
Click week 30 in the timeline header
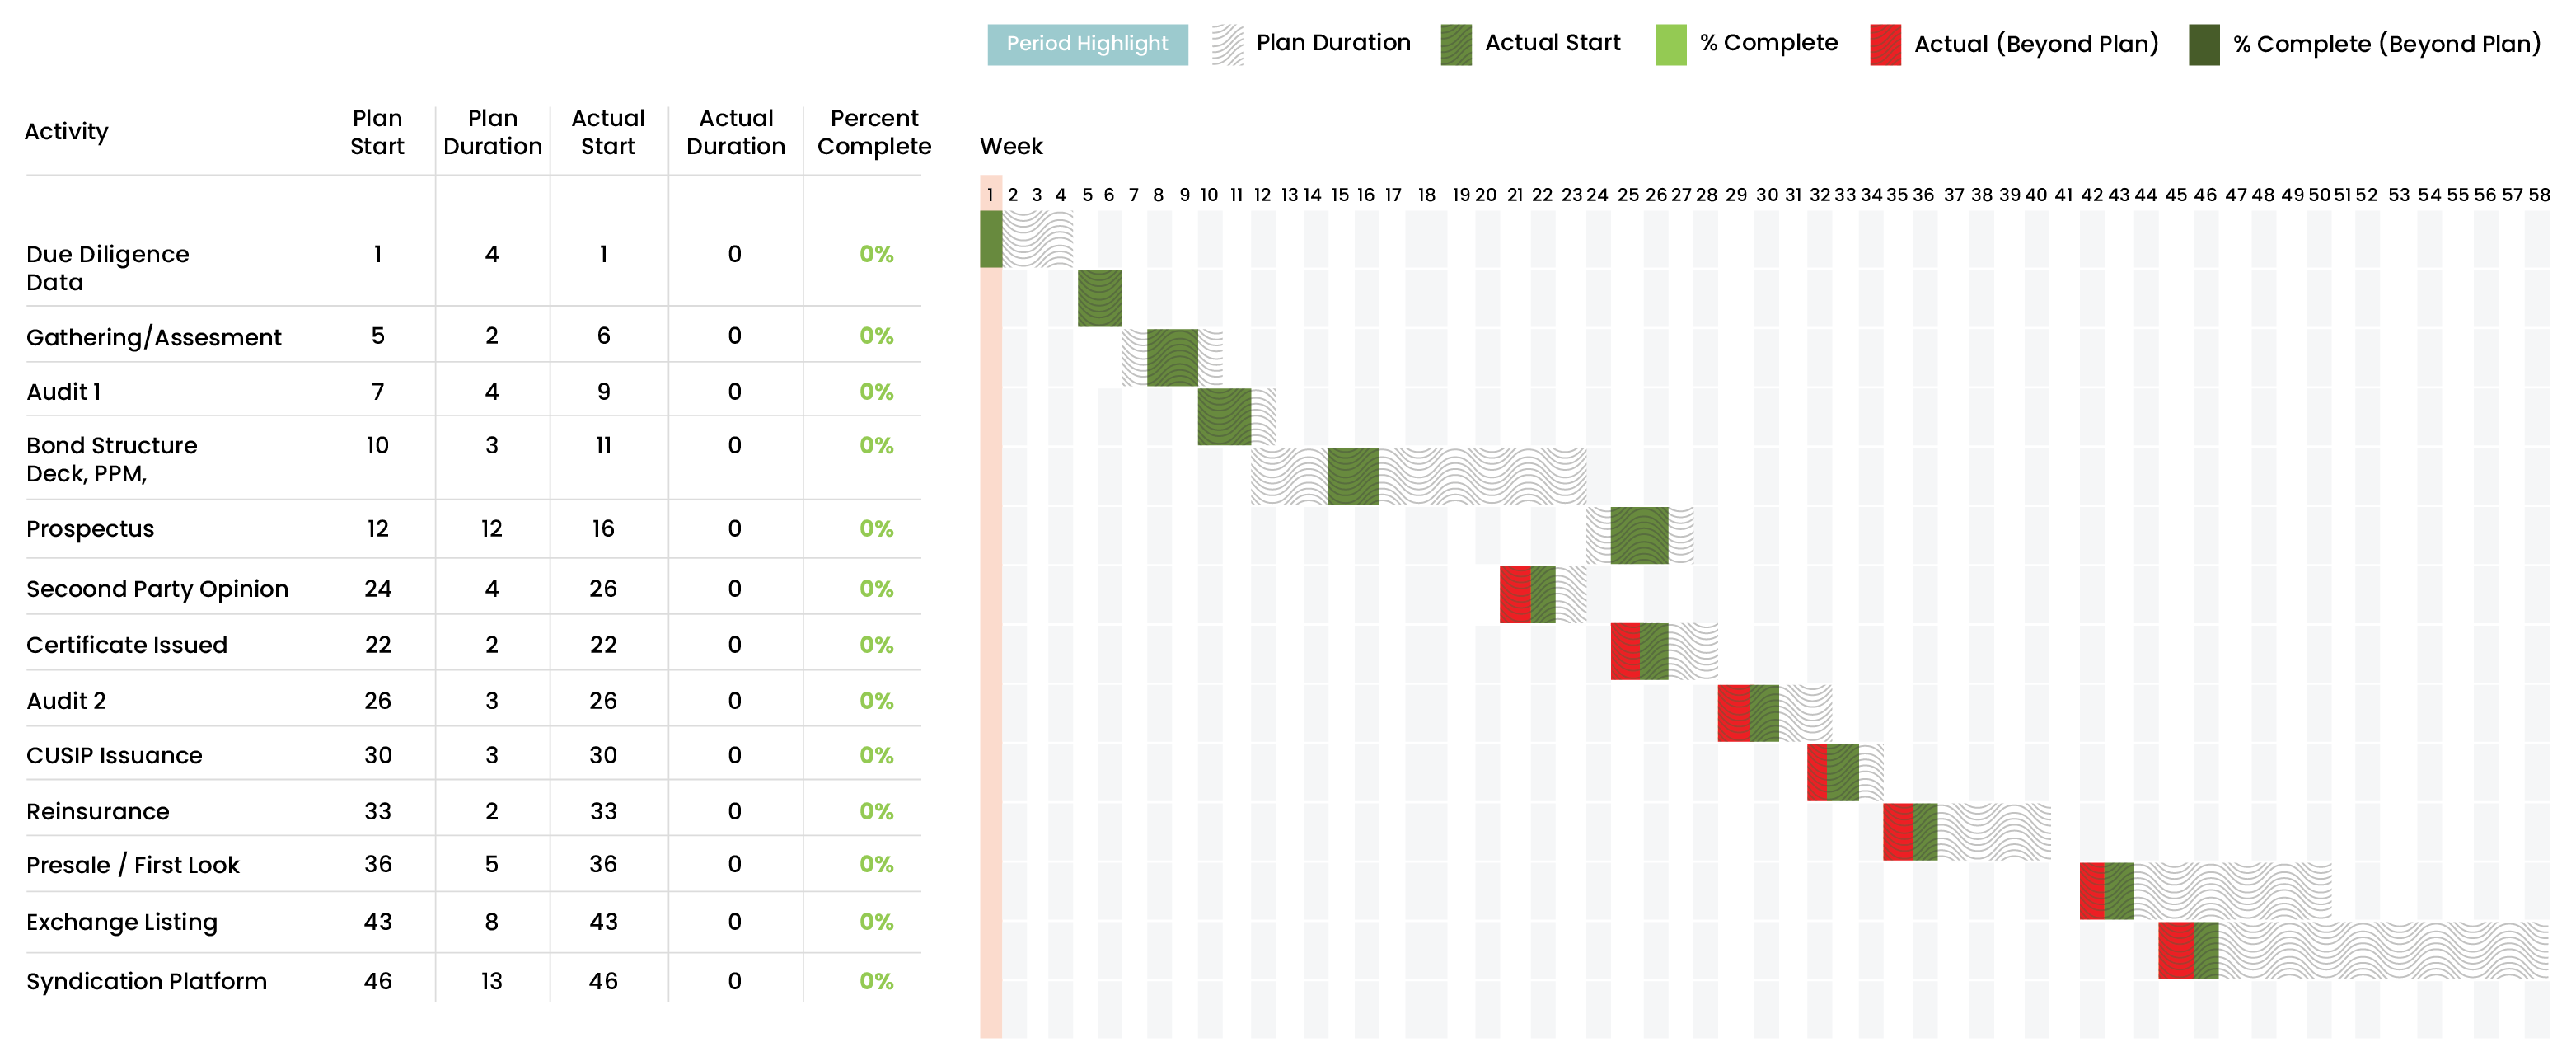1767,195
